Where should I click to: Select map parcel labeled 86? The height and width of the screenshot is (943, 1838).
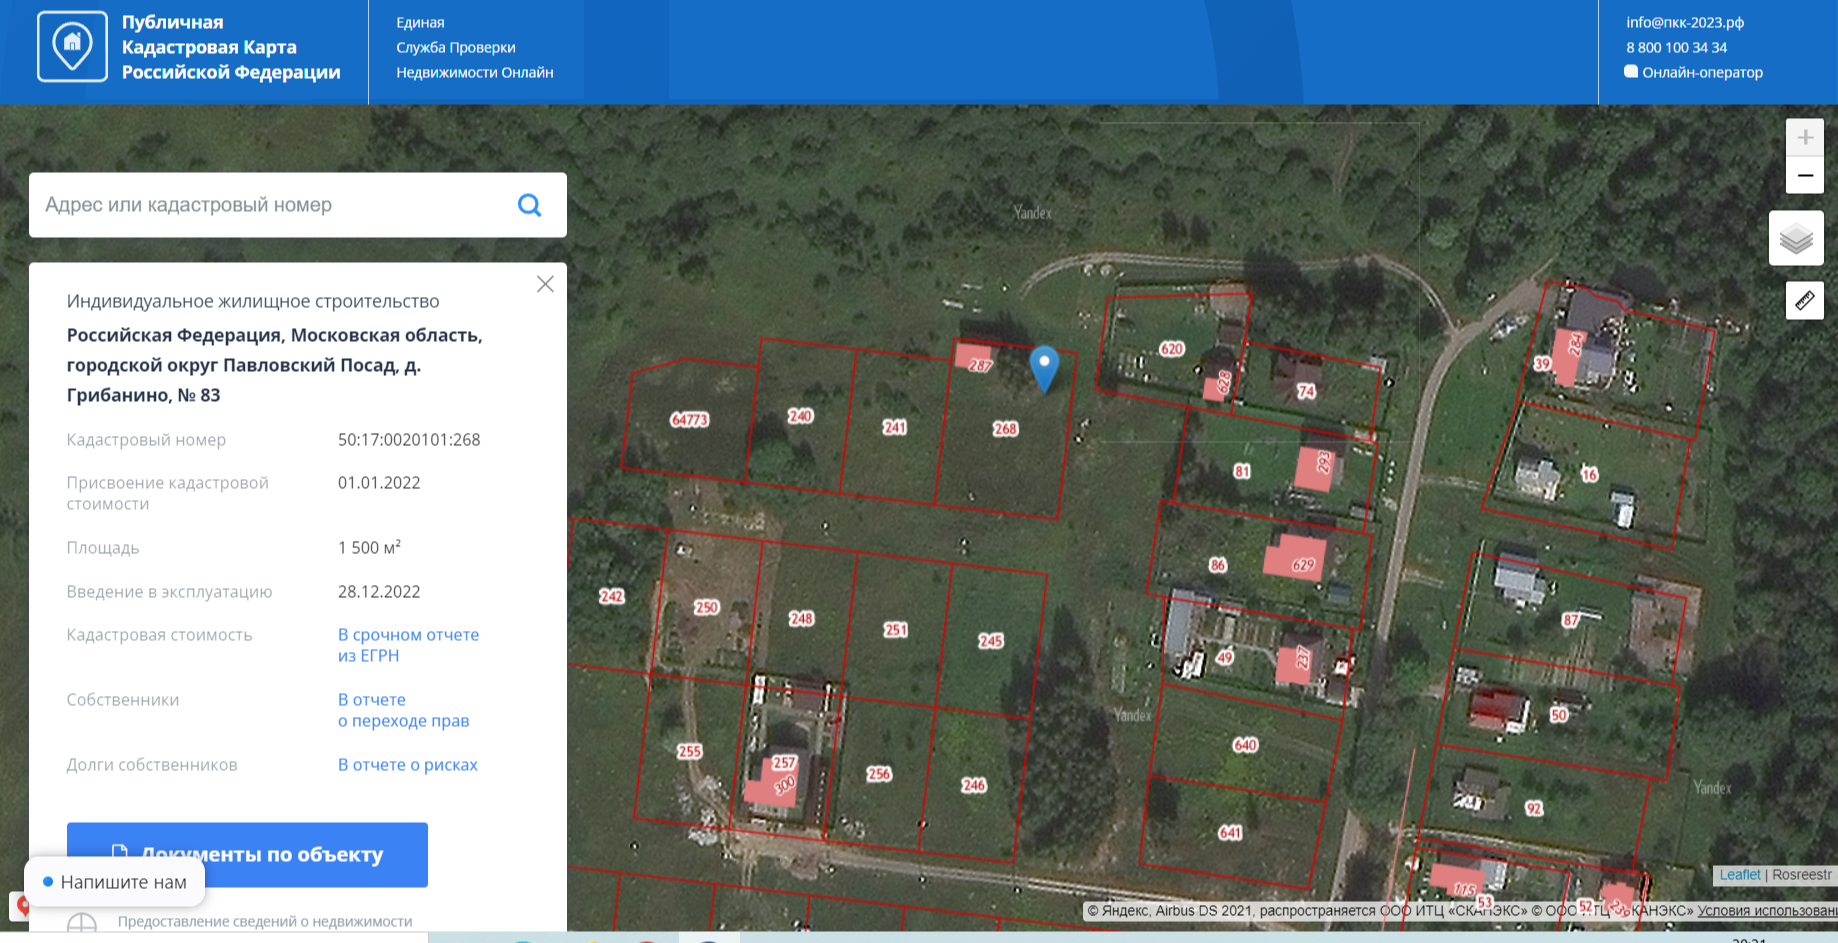1217,565
